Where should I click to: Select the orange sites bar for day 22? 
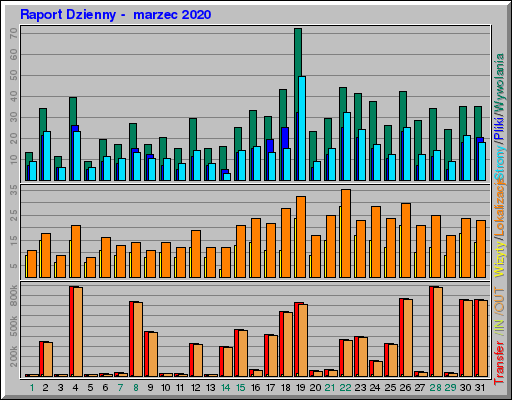(346, 233)
